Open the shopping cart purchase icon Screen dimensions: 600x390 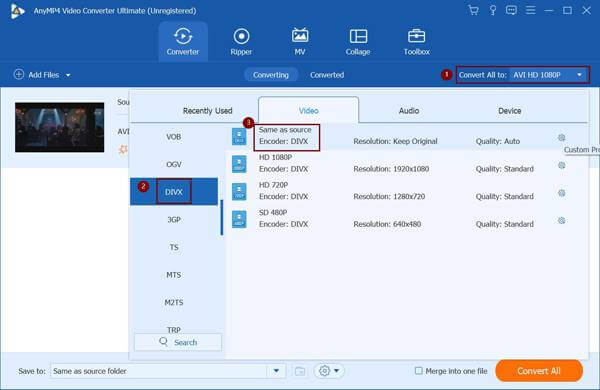point(473,10)
